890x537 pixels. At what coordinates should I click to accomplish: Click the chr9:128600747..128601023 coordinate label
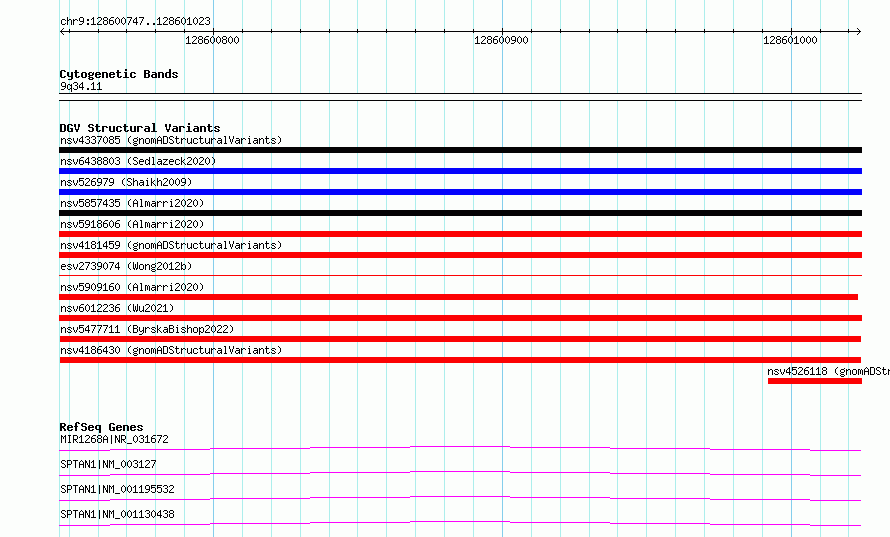click(135, 21)
